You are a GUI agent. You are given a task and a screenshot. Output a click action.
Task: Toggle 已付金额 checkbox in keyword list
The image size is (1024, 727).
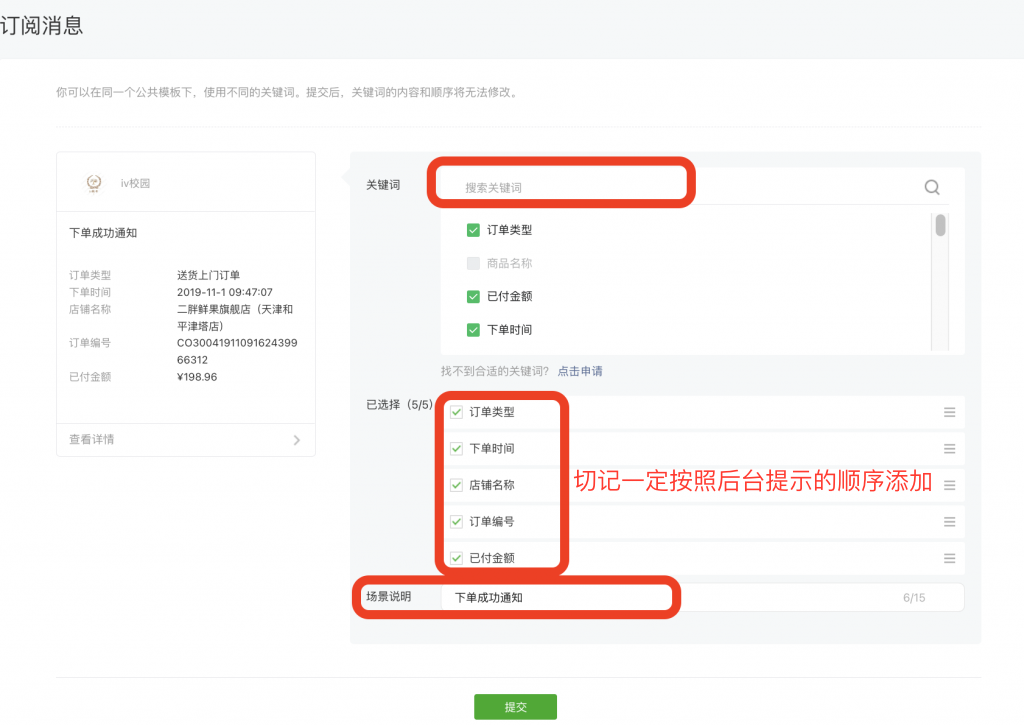point(473,296)
